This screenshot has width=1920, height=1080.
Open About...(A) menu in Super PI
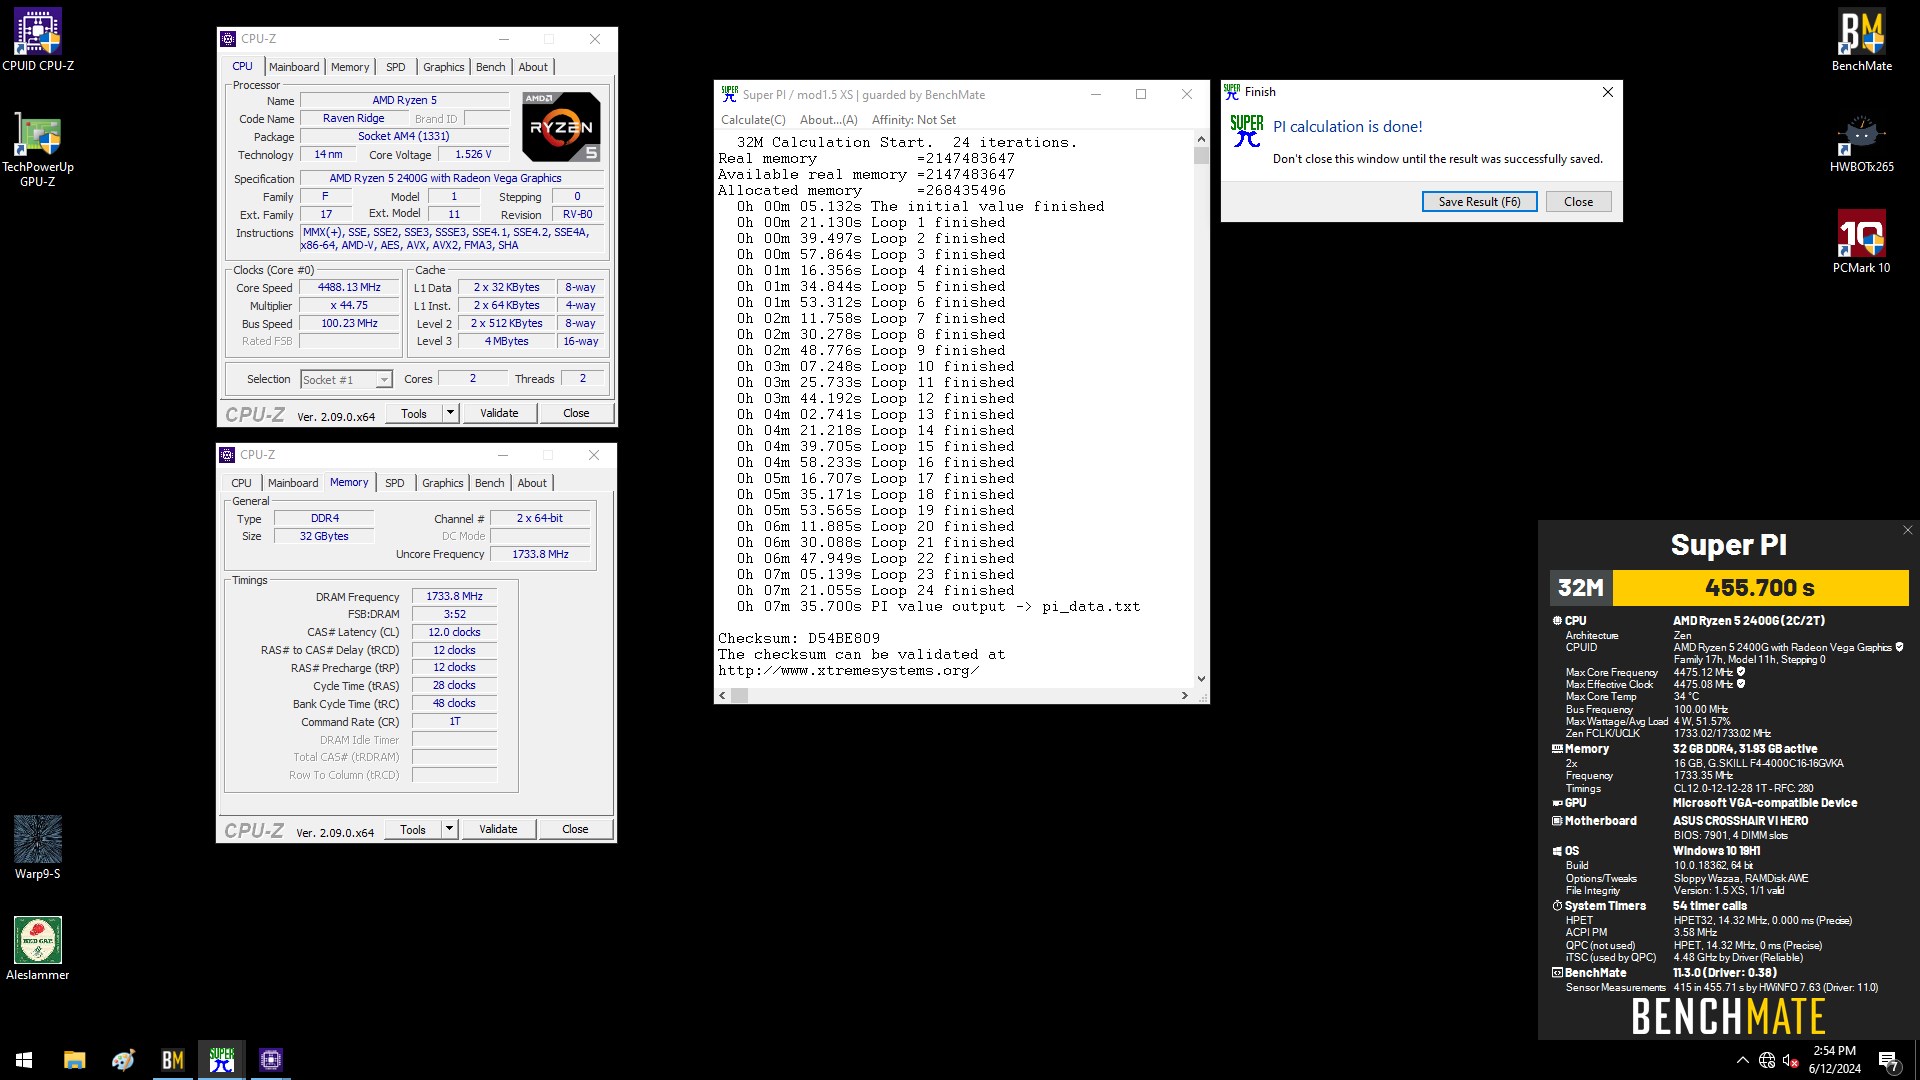[x=828, y=120]
